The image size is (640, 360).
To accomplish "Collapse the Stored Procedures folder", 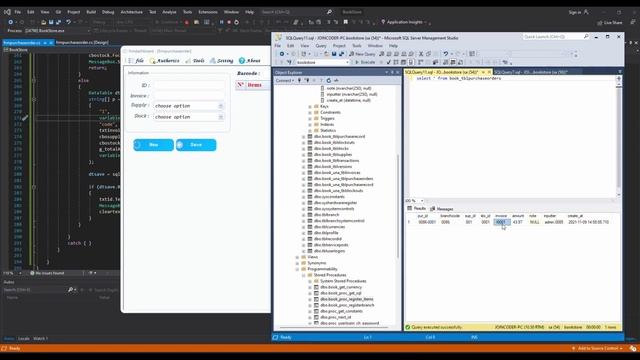I will pyautogui.click(x=304, y=275).
